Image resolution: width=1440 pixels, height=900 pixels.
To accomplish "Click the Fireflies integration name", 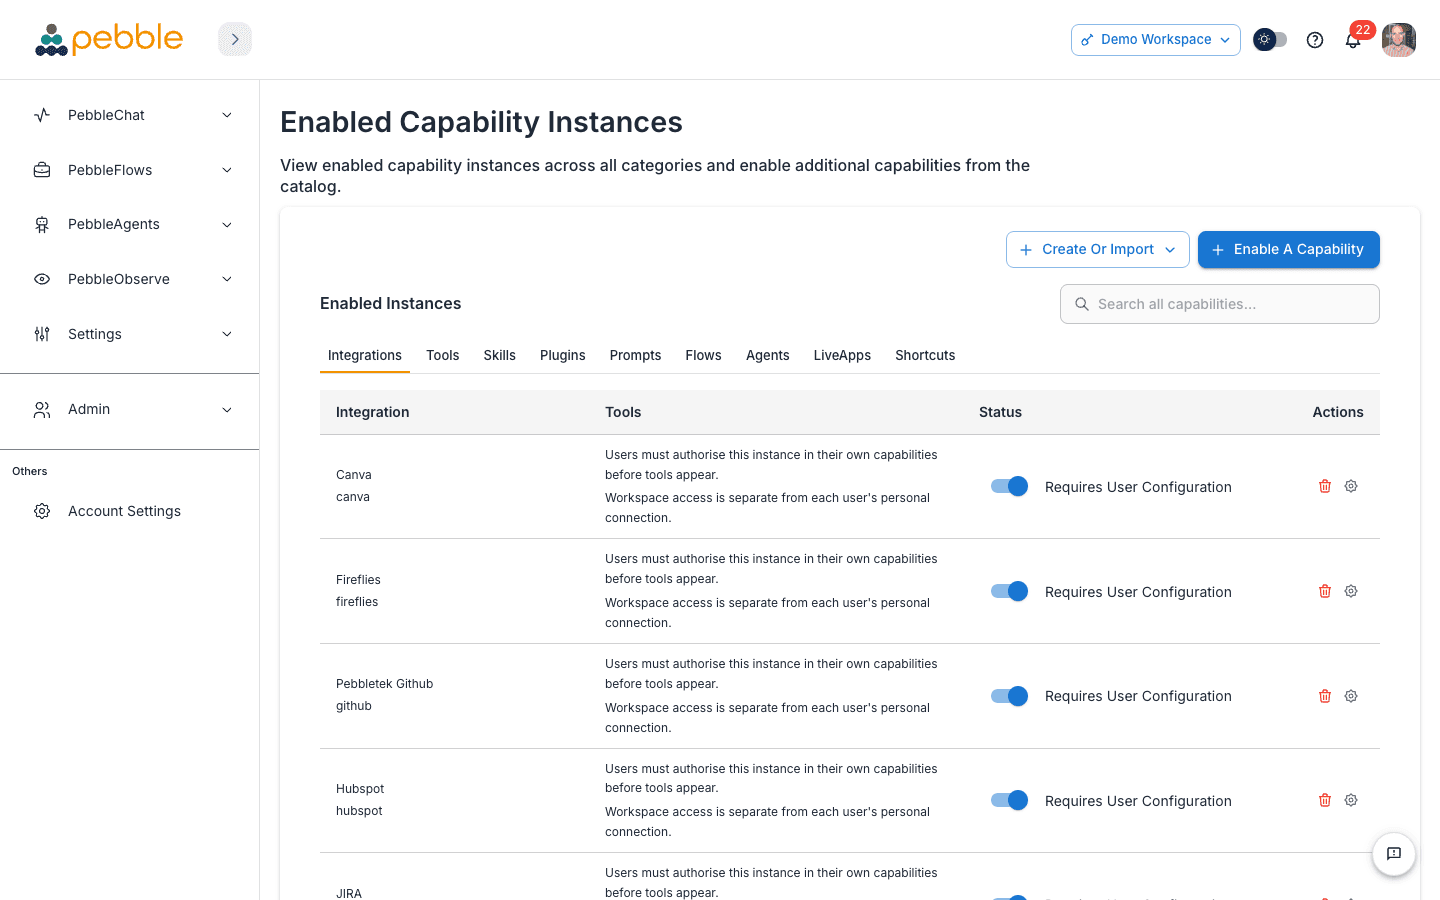I will (x=359, y=580).
